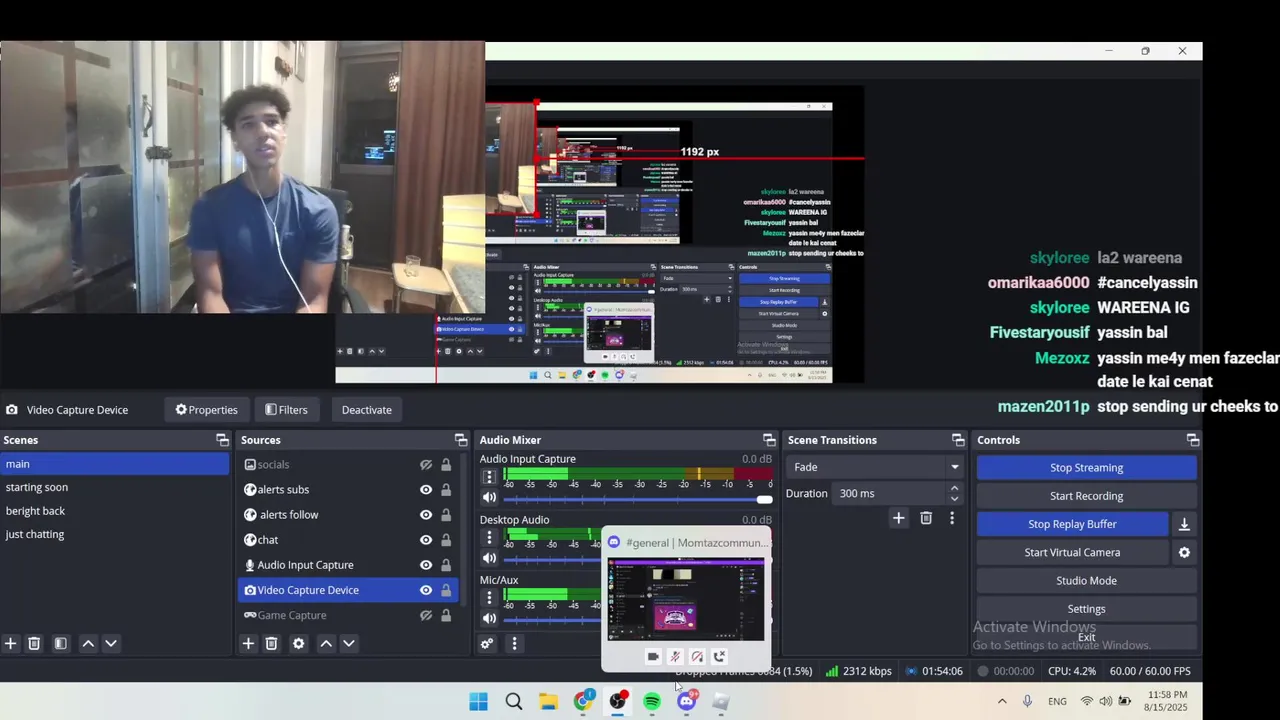Click Start Recording
The height and width of the screenshot is (720, 1280).
tap(1086, 496)
